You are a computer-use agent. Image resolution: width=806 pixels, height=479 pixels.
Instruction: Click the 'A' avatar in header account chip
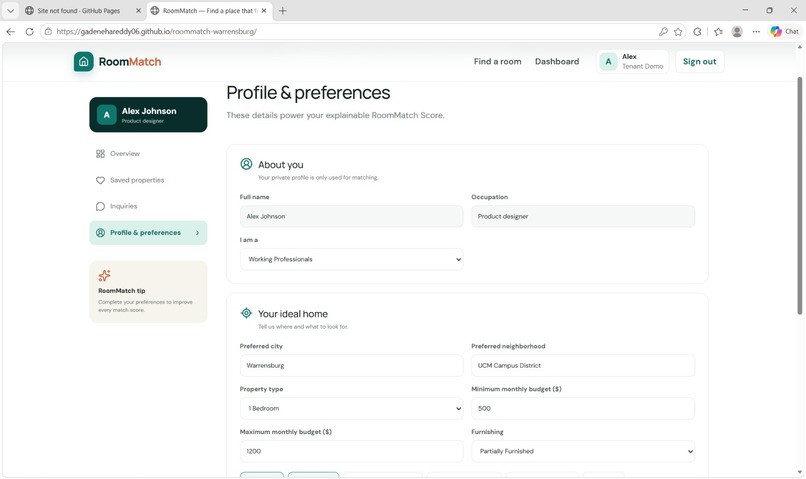pos(608,62)
